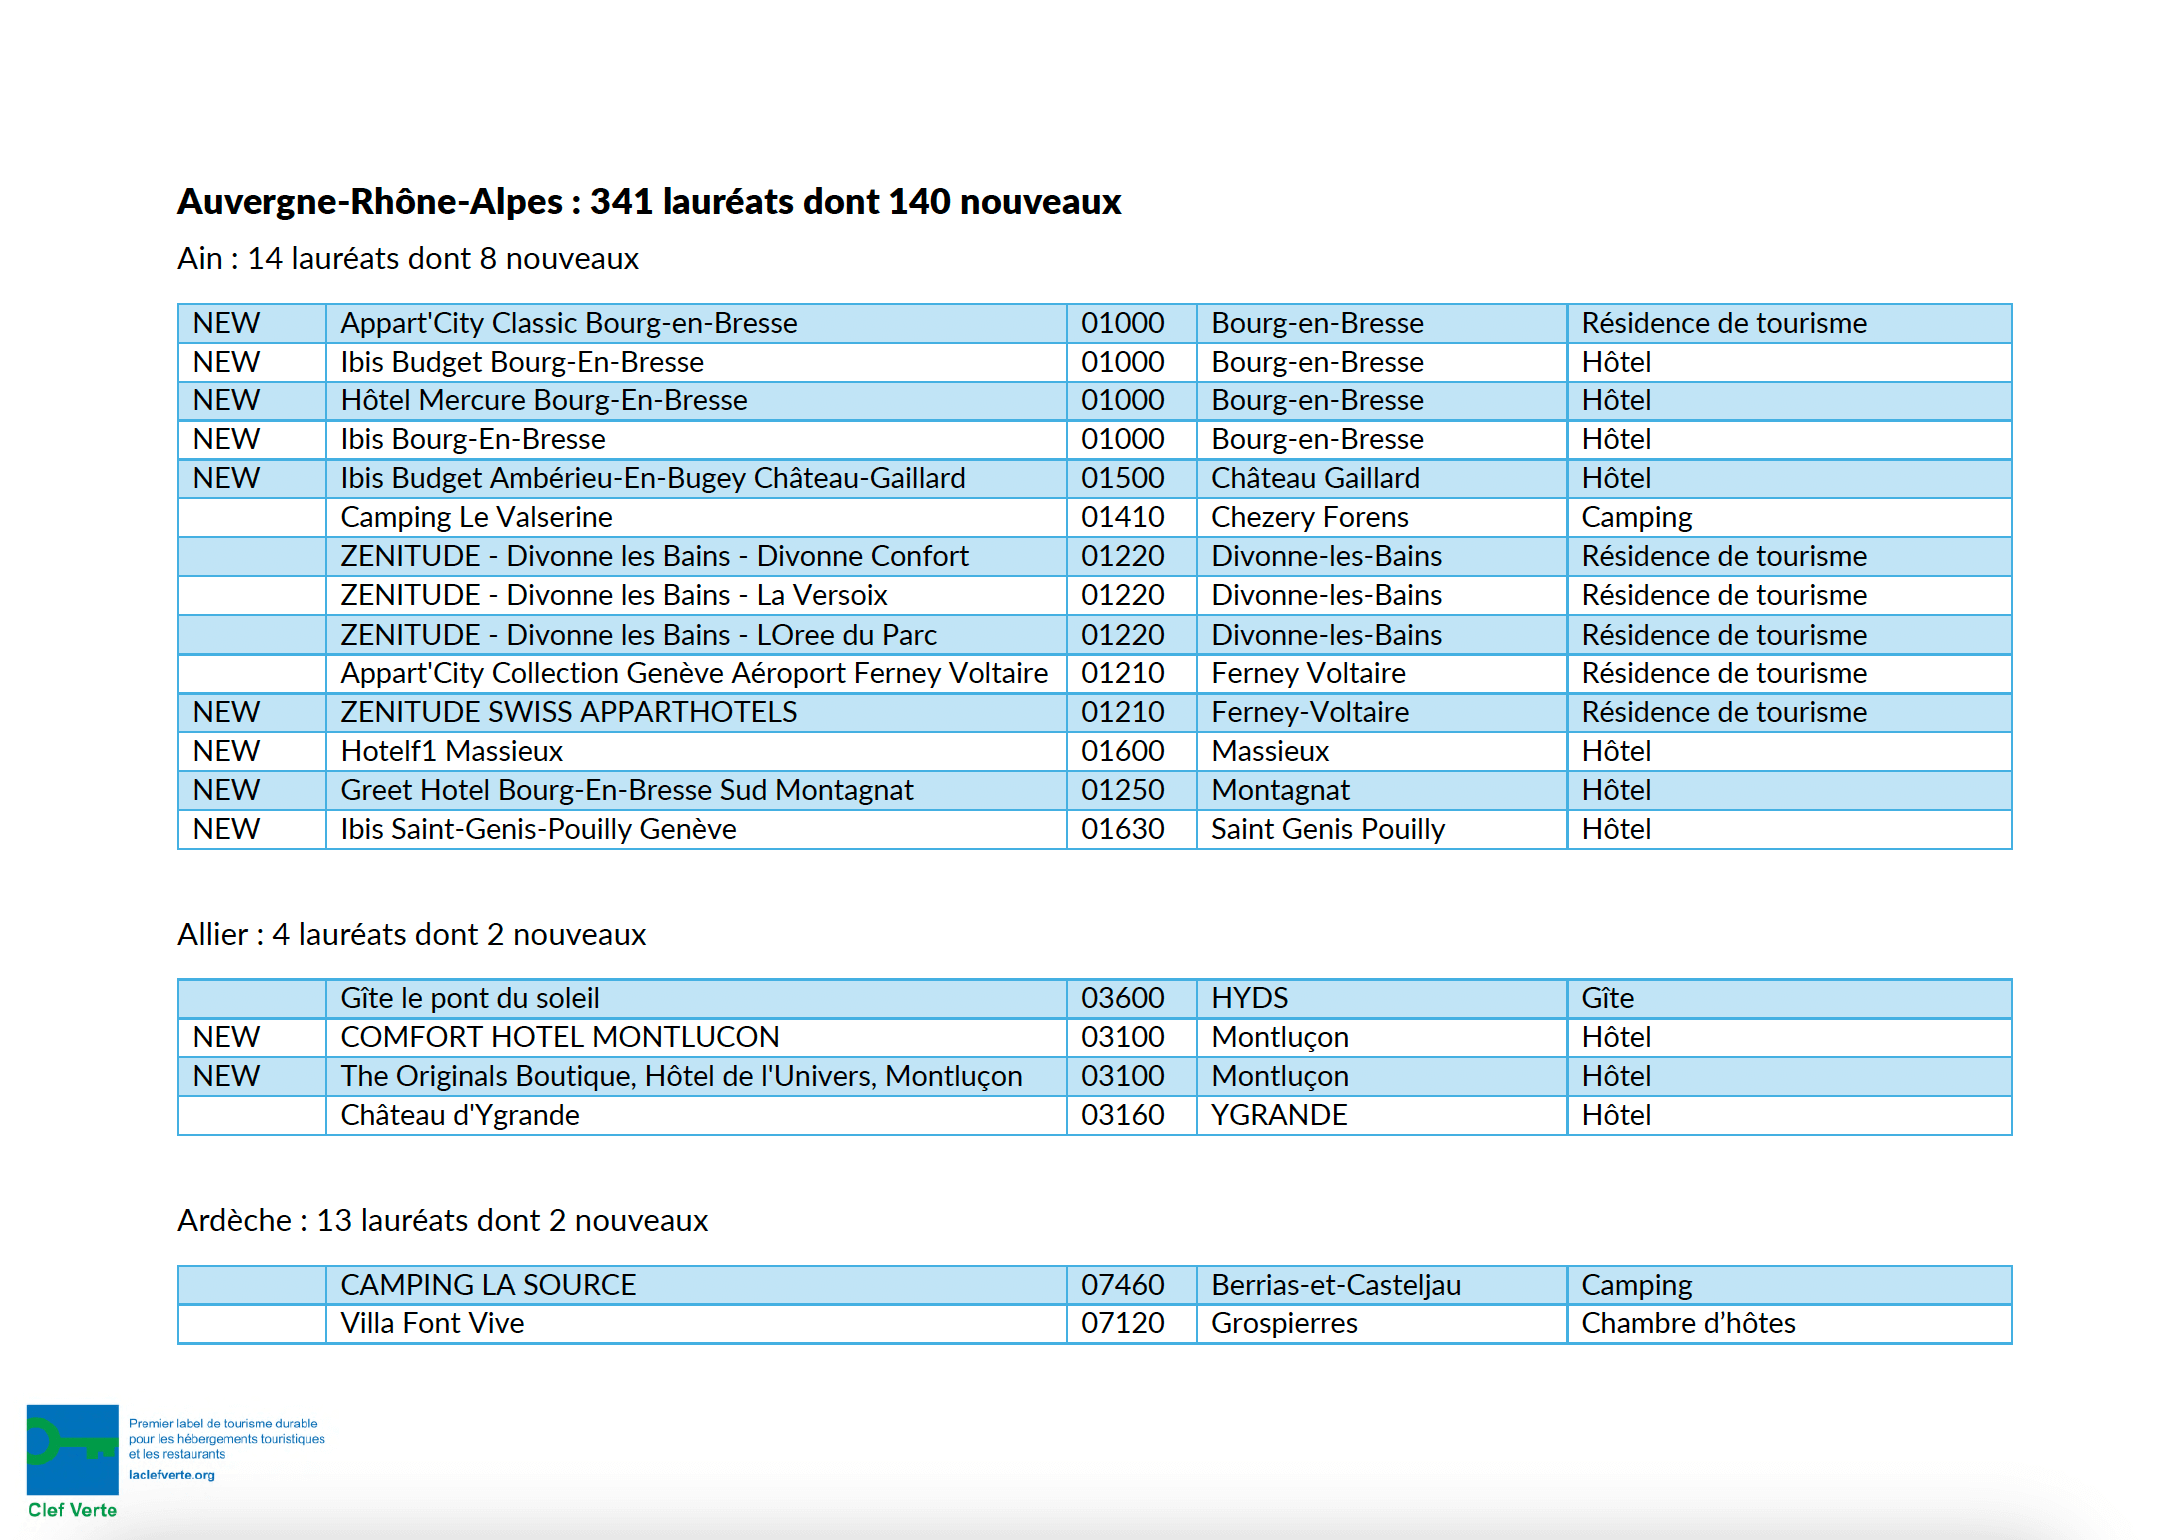Screen dimensions: 2180x1540
Task: Select 'Ardèche : 13 lauréats dont 2 nouveaux'
Action: pyautogui.click(x=443, y=1221)
